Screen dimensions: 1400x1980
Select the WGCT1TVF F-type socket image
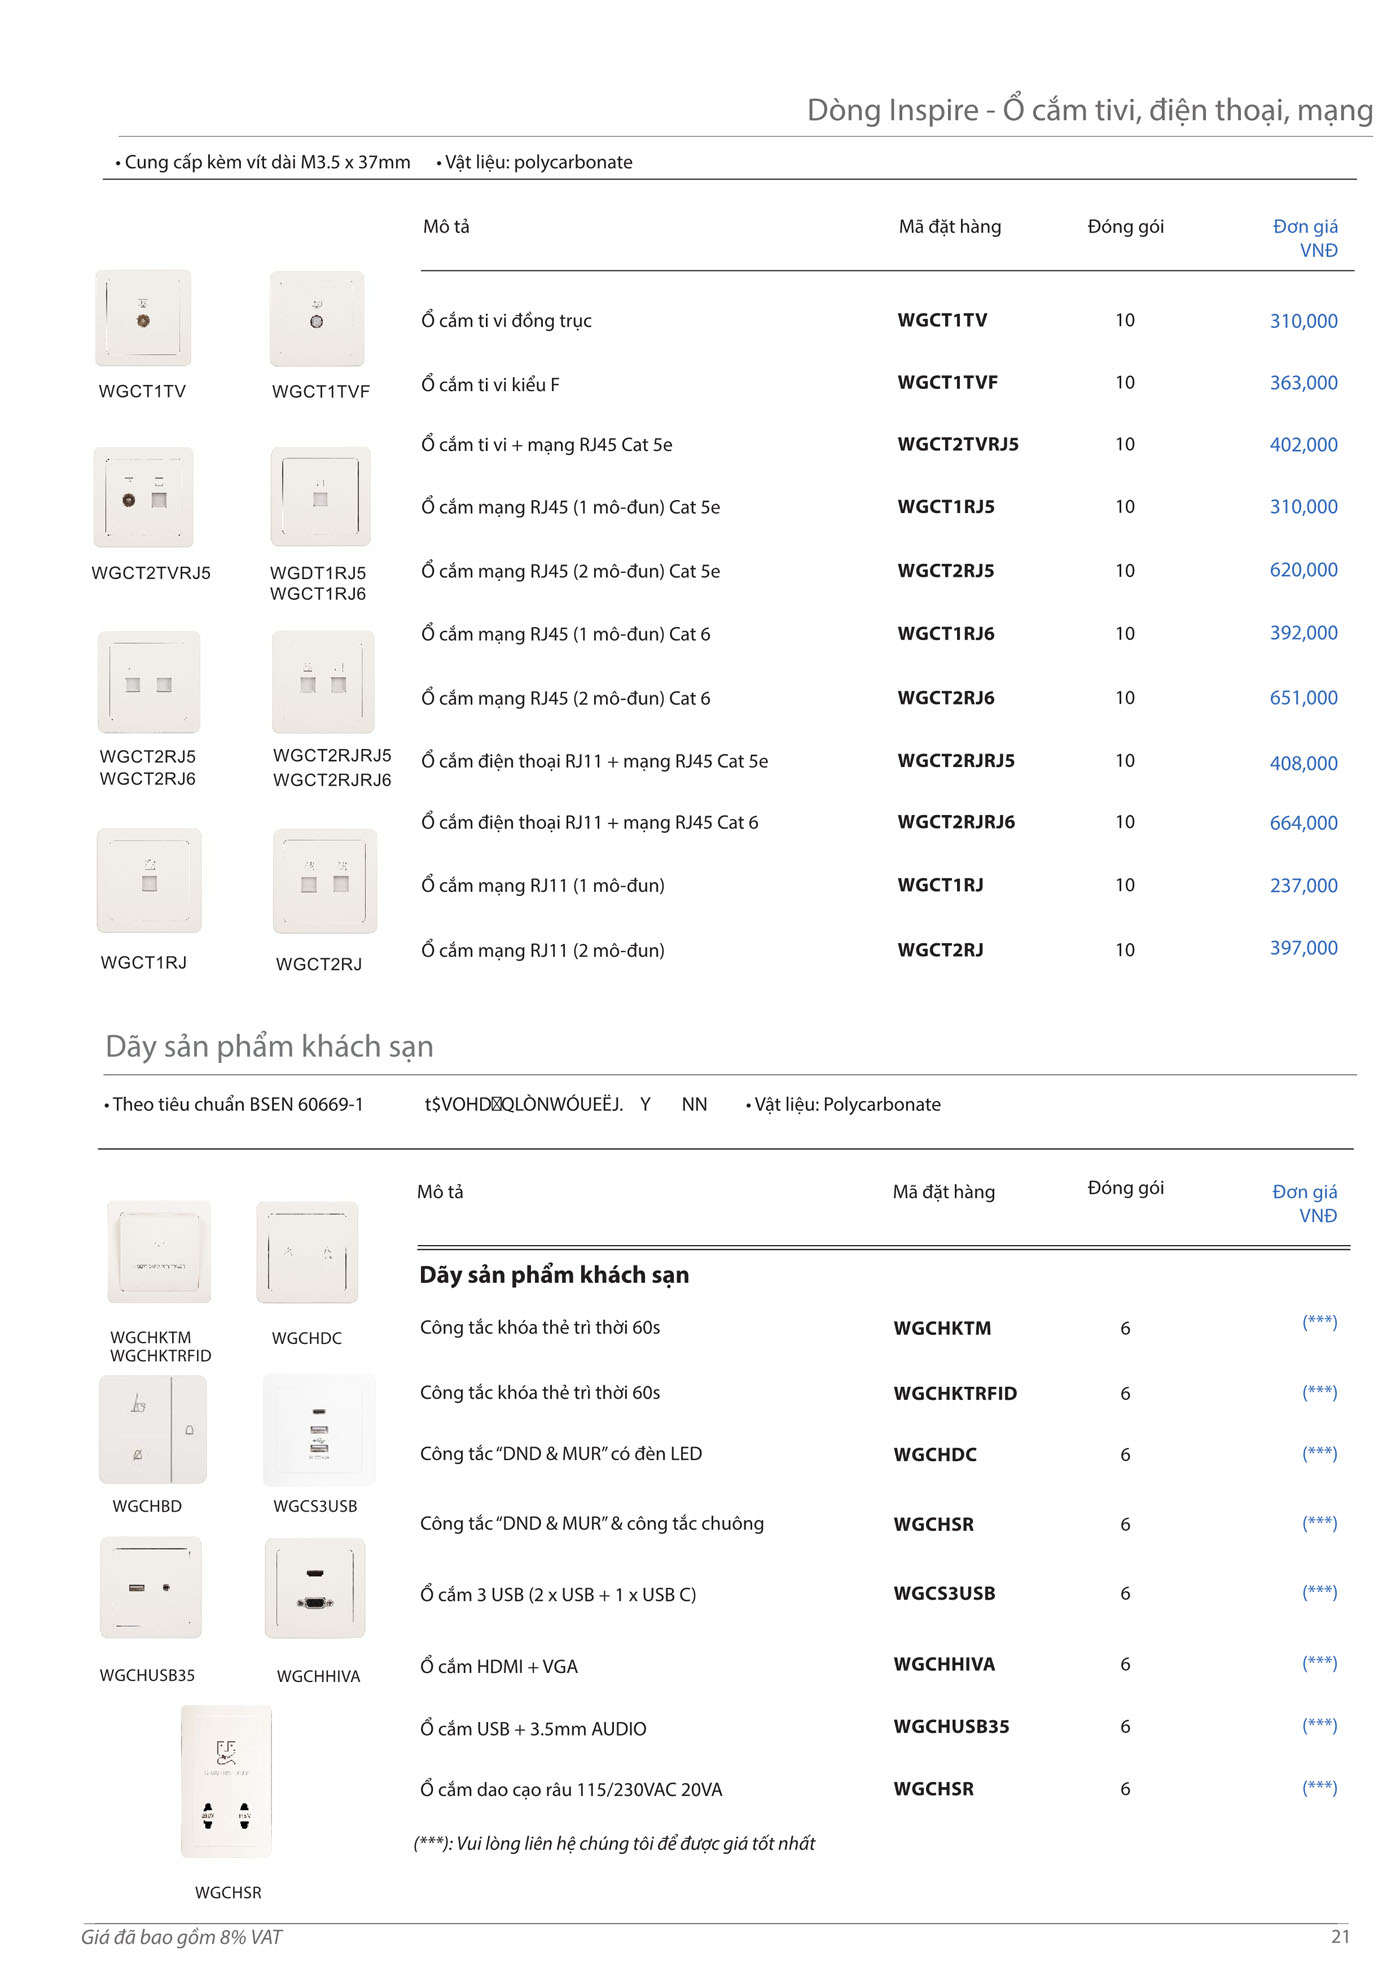pyautogui.click(x=317, y=319)
